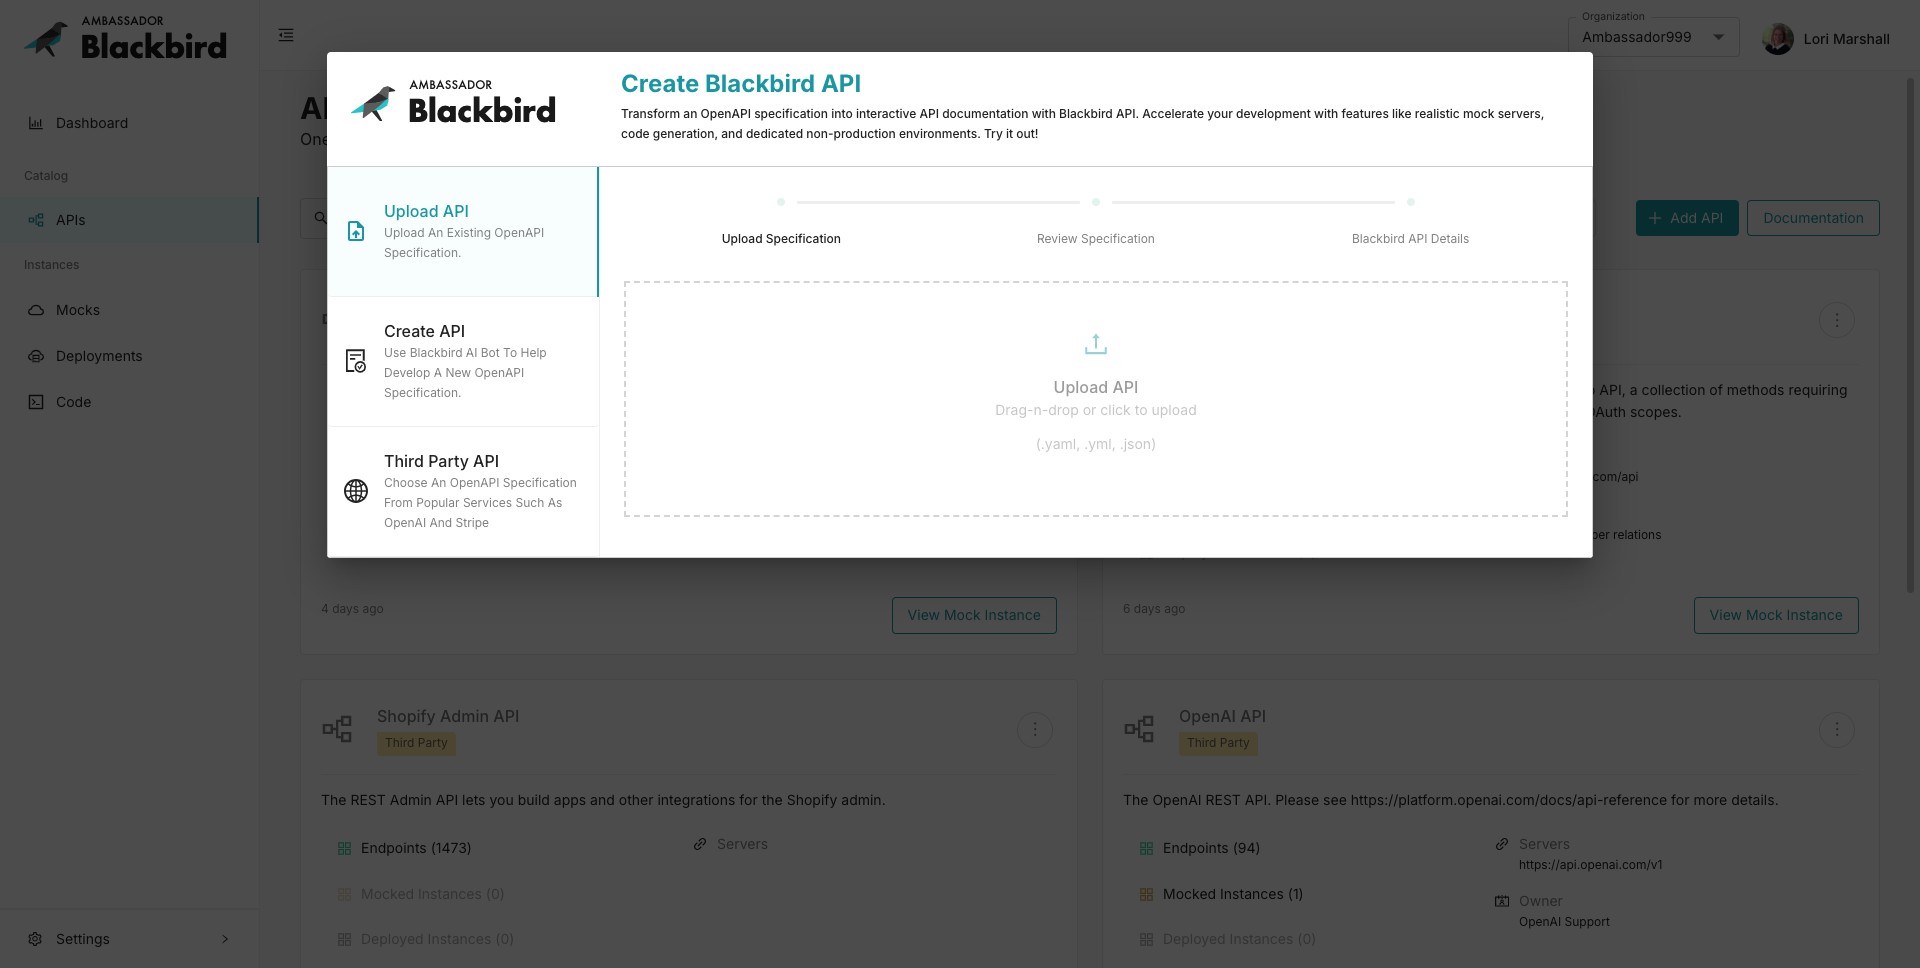The width and height of the screenshot is (1920, 968).
Task: Click the Create API document icon
Action: 356,361
